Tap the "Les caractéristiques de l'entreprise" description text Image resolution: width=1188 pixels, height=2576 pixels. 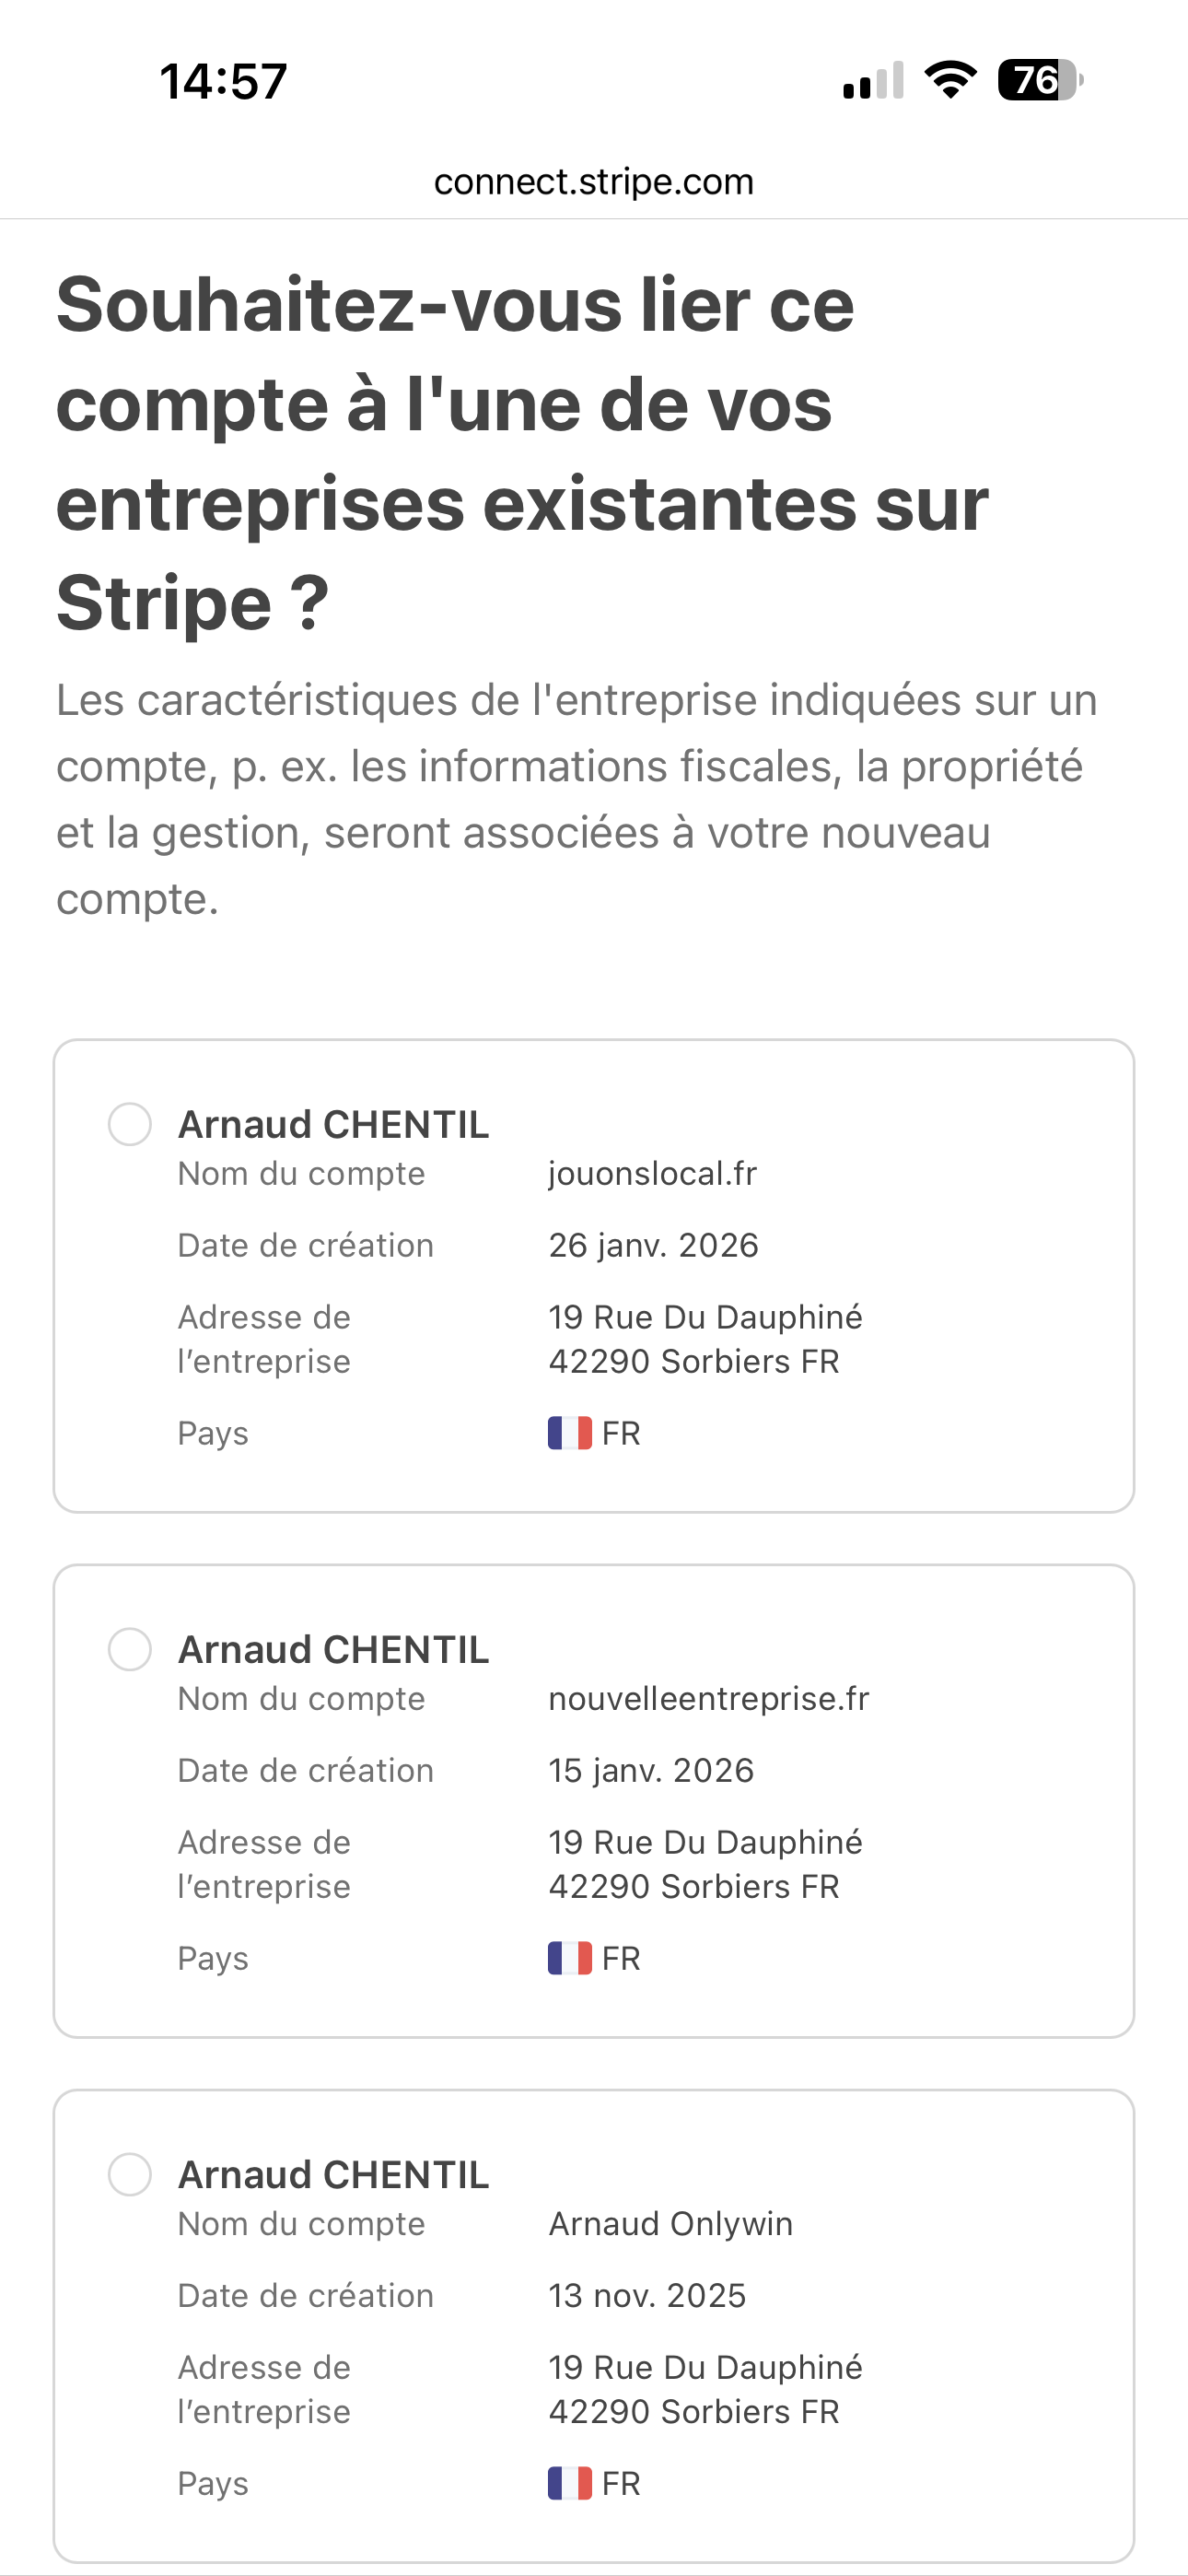point(575,799)
